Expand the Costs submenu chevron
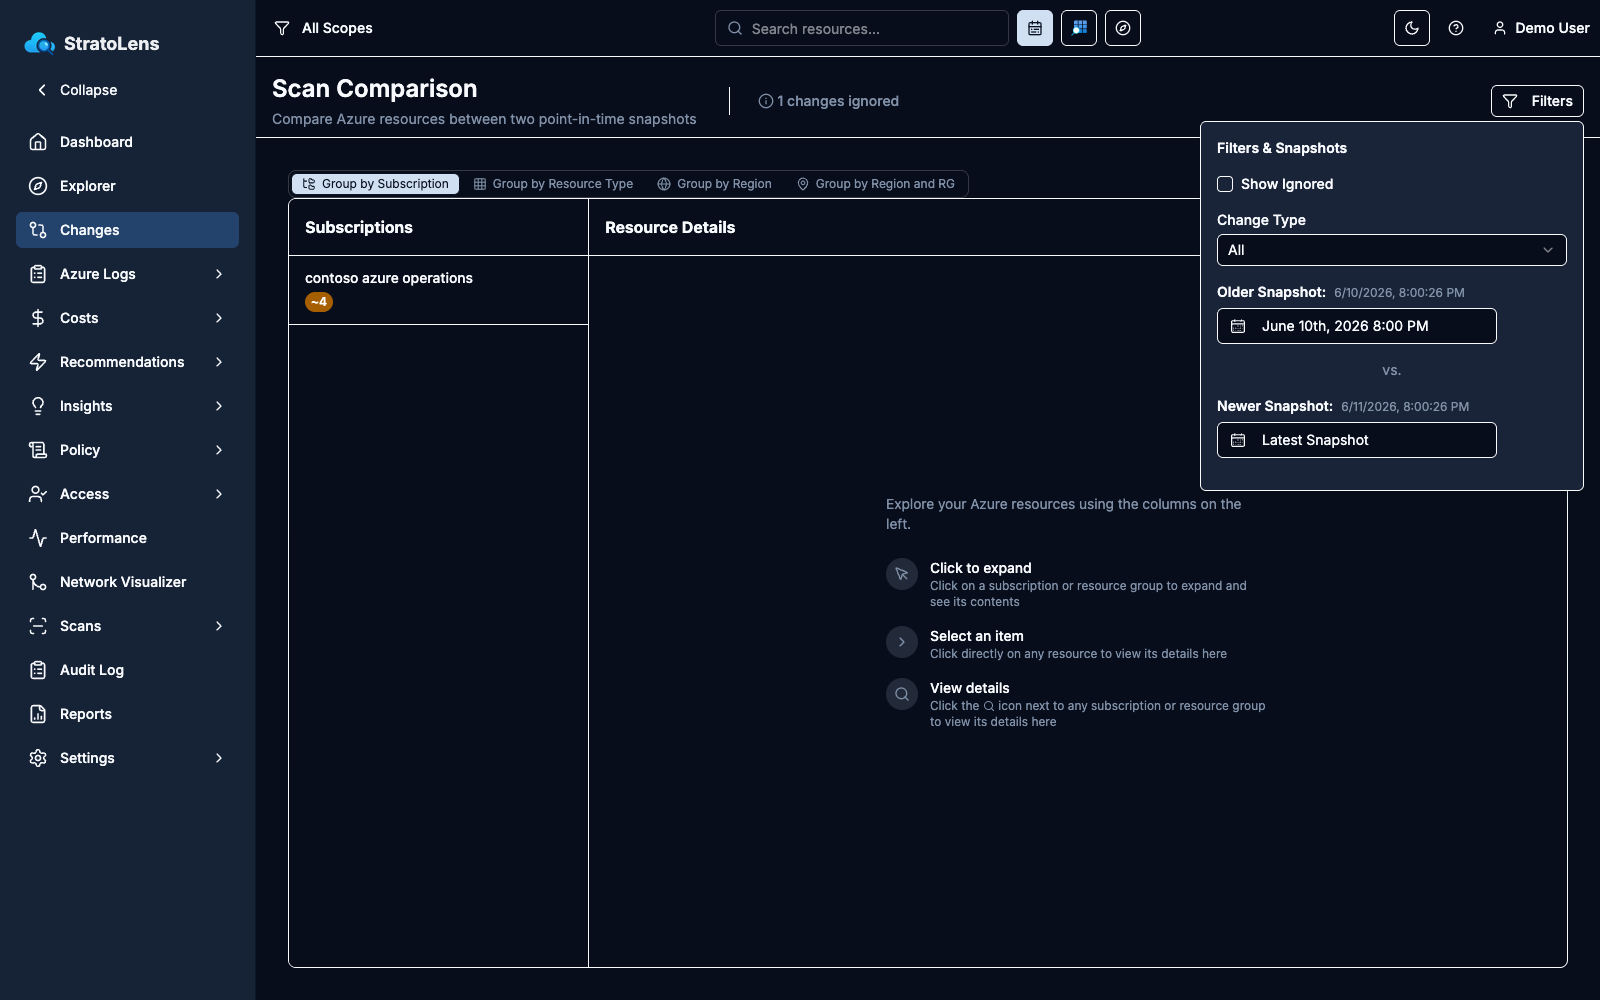The image size is (1600, 1000). coord(219,318)
